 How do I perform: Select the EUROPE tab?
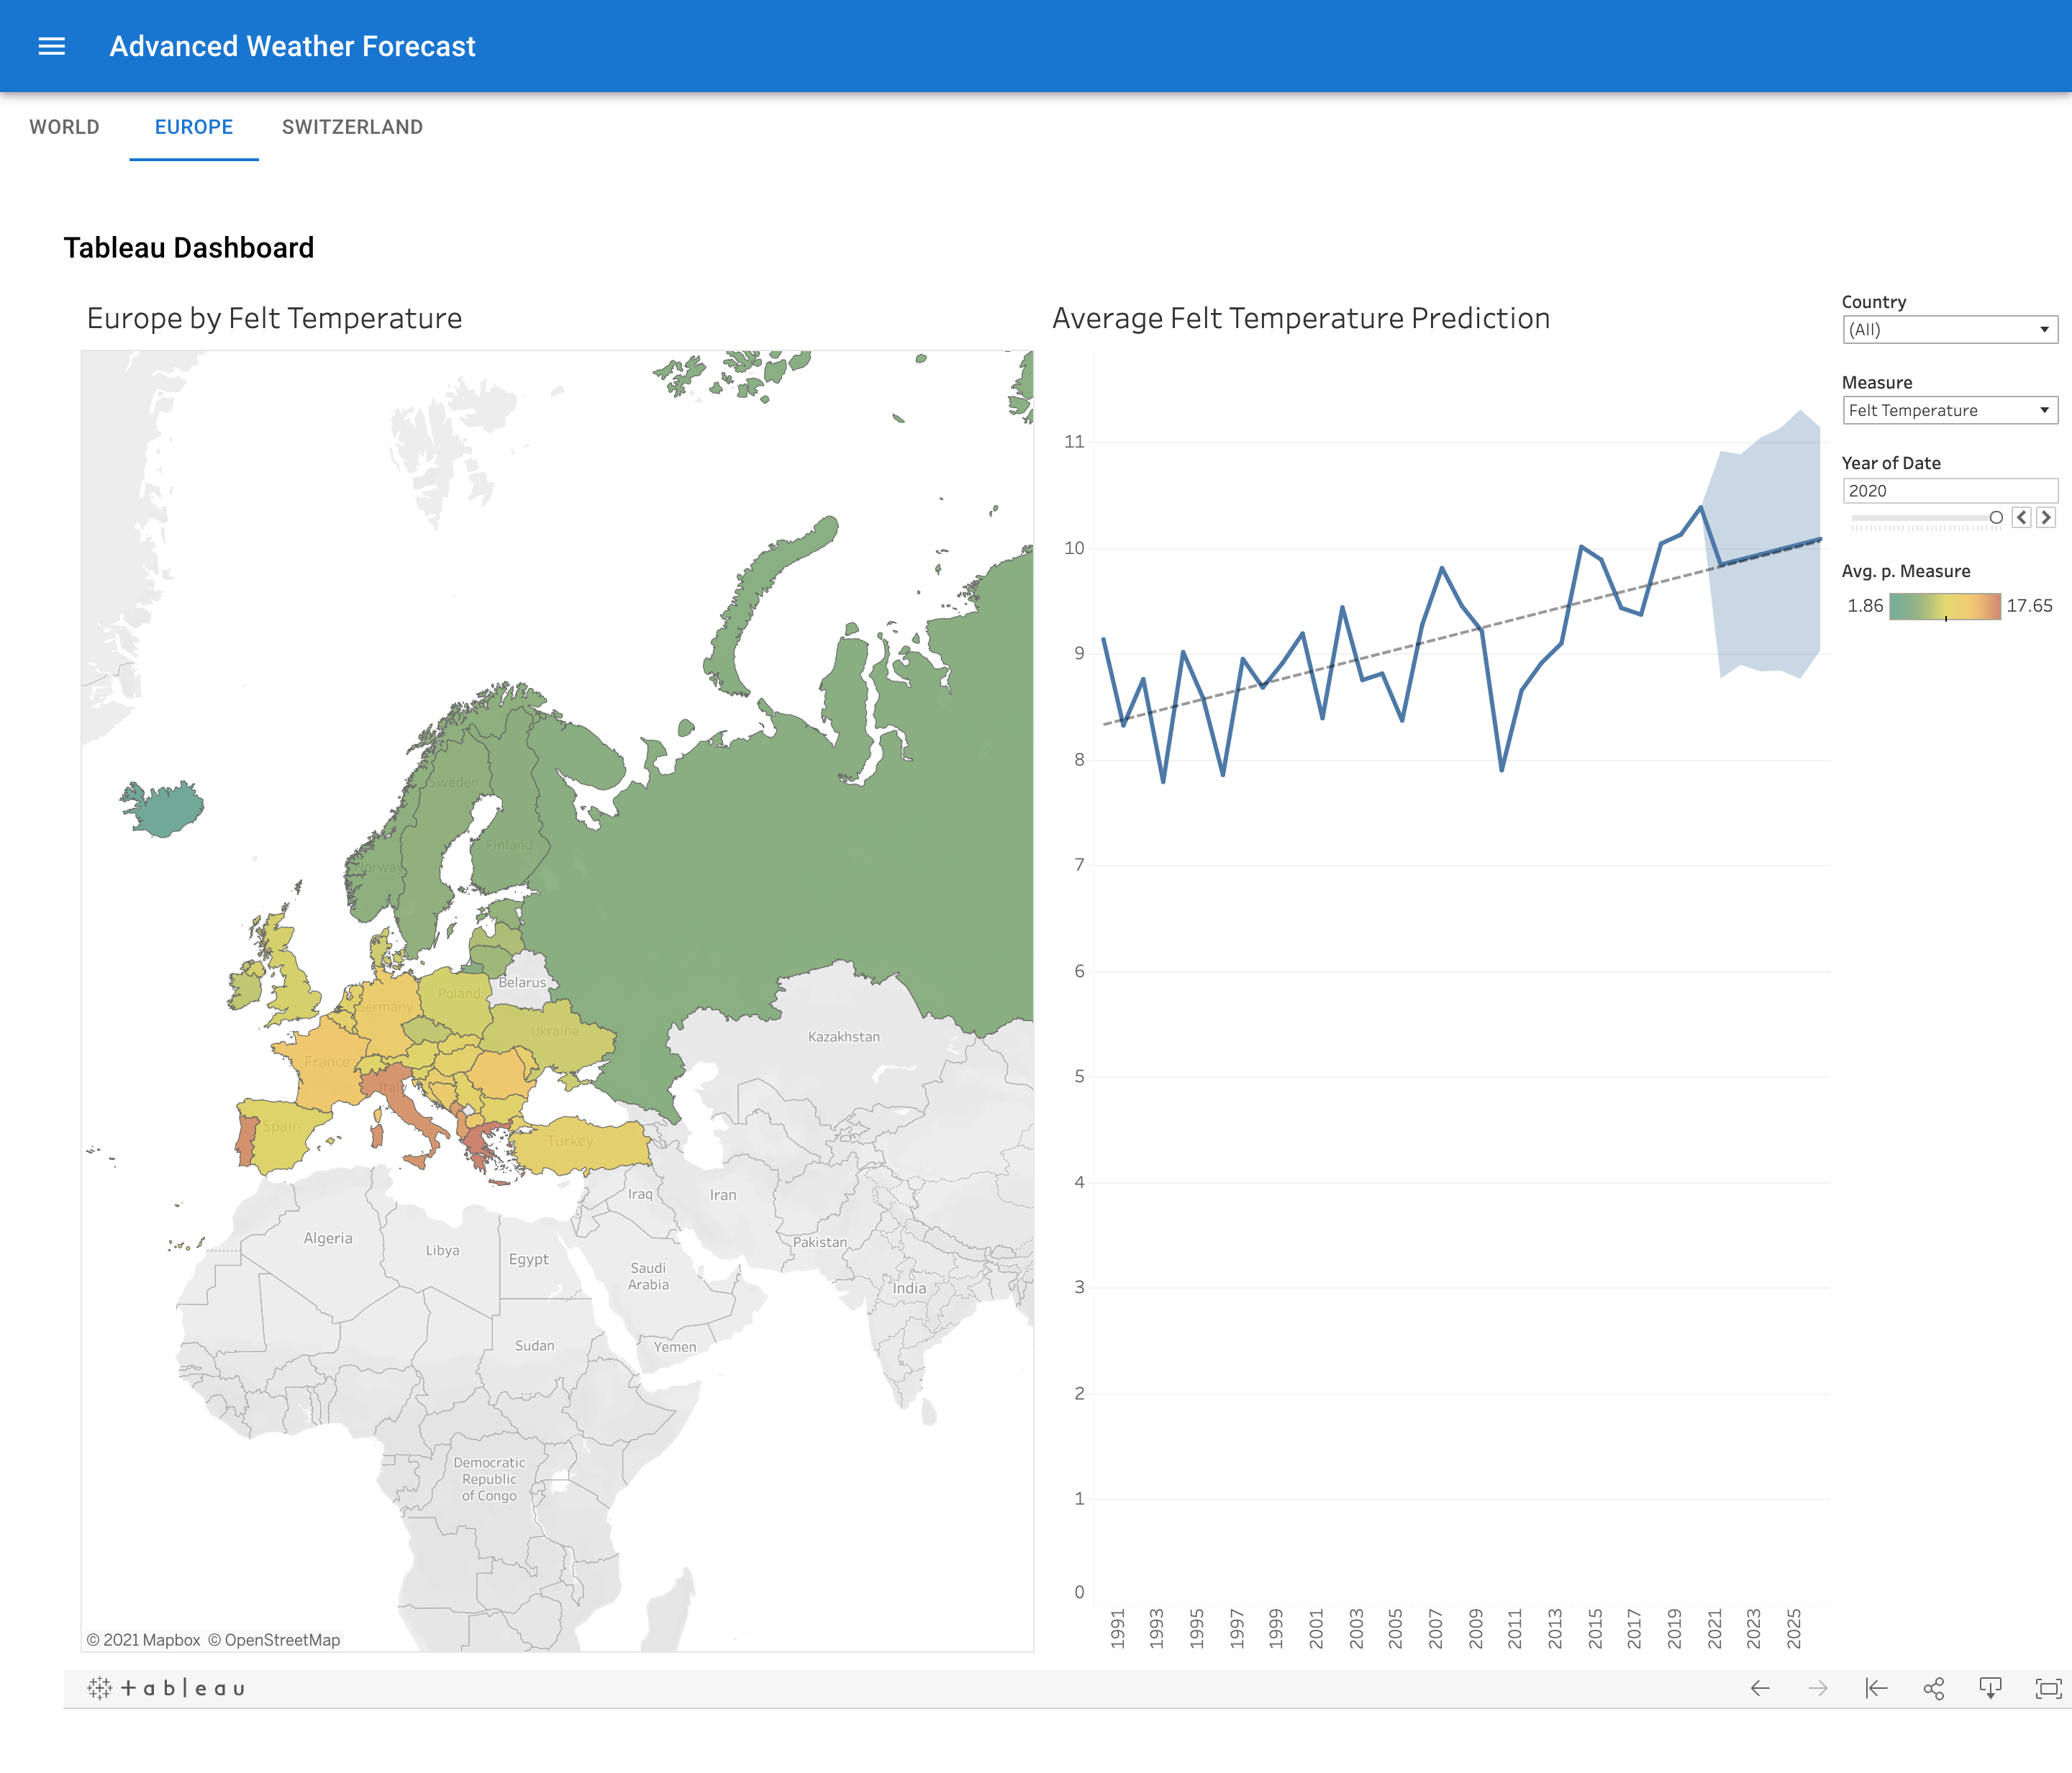pos(194,127)
